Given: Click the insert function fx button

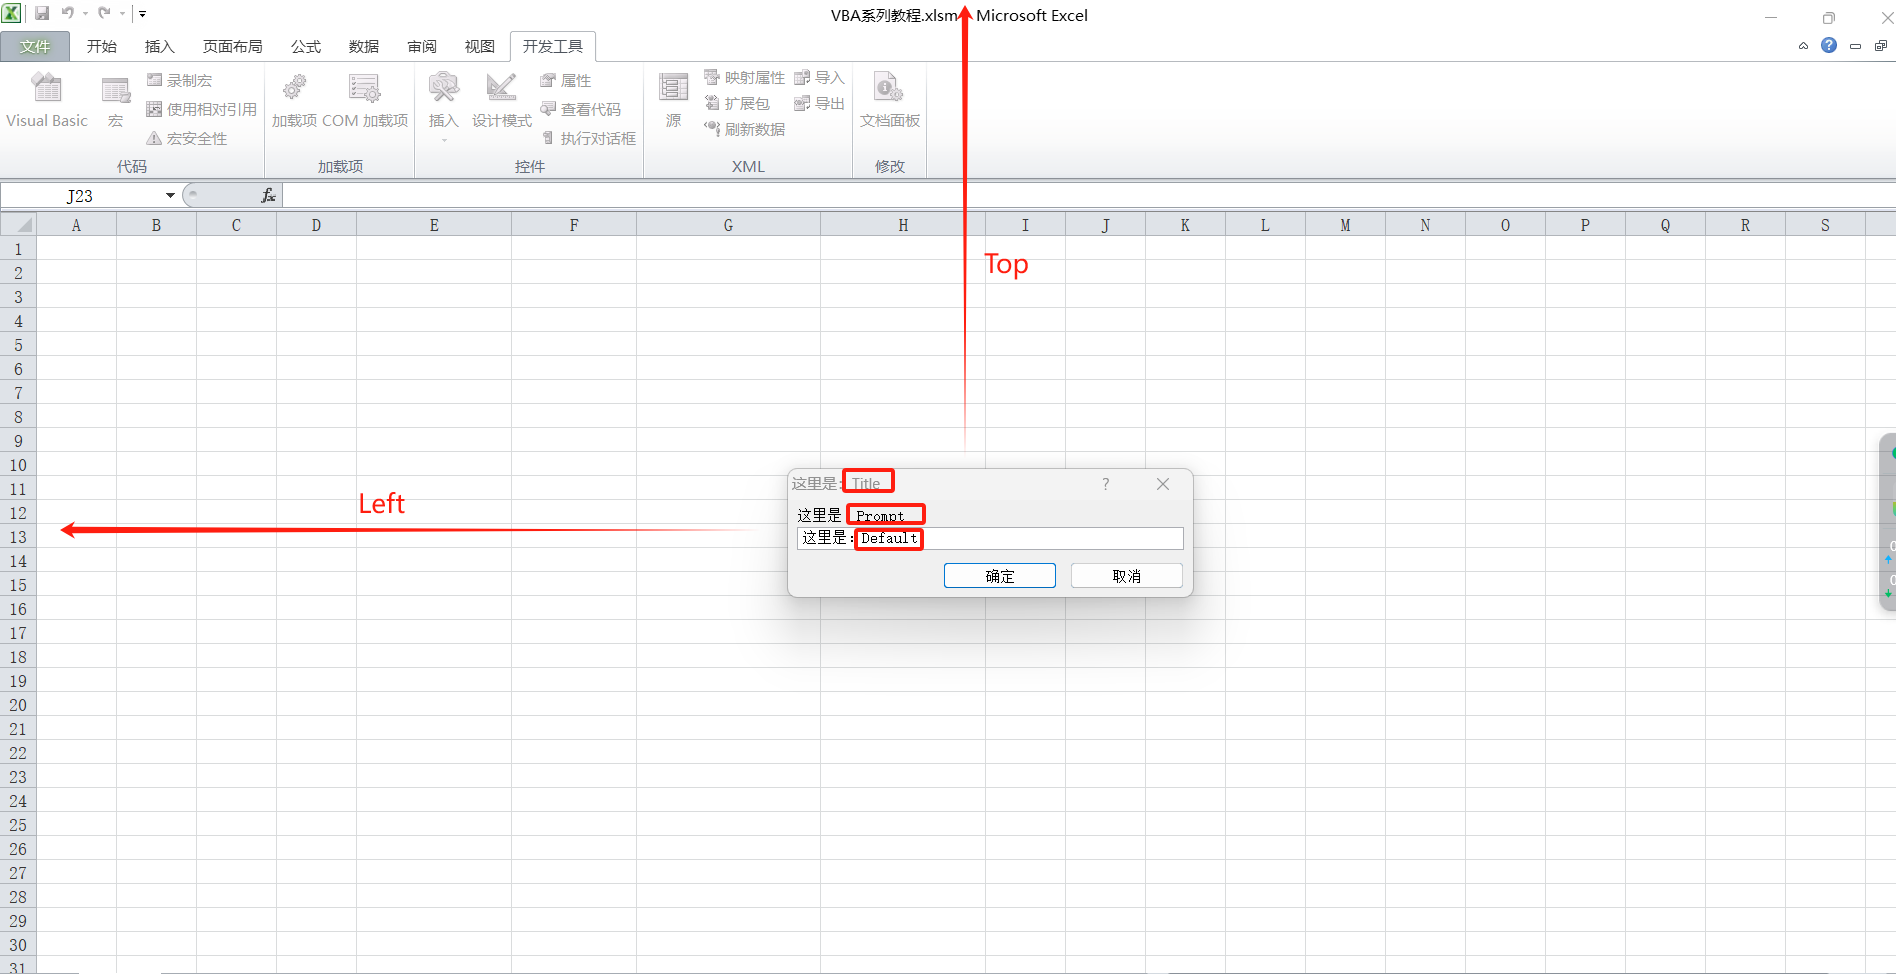Looking at the screenshot, I should tap(268, 195).
